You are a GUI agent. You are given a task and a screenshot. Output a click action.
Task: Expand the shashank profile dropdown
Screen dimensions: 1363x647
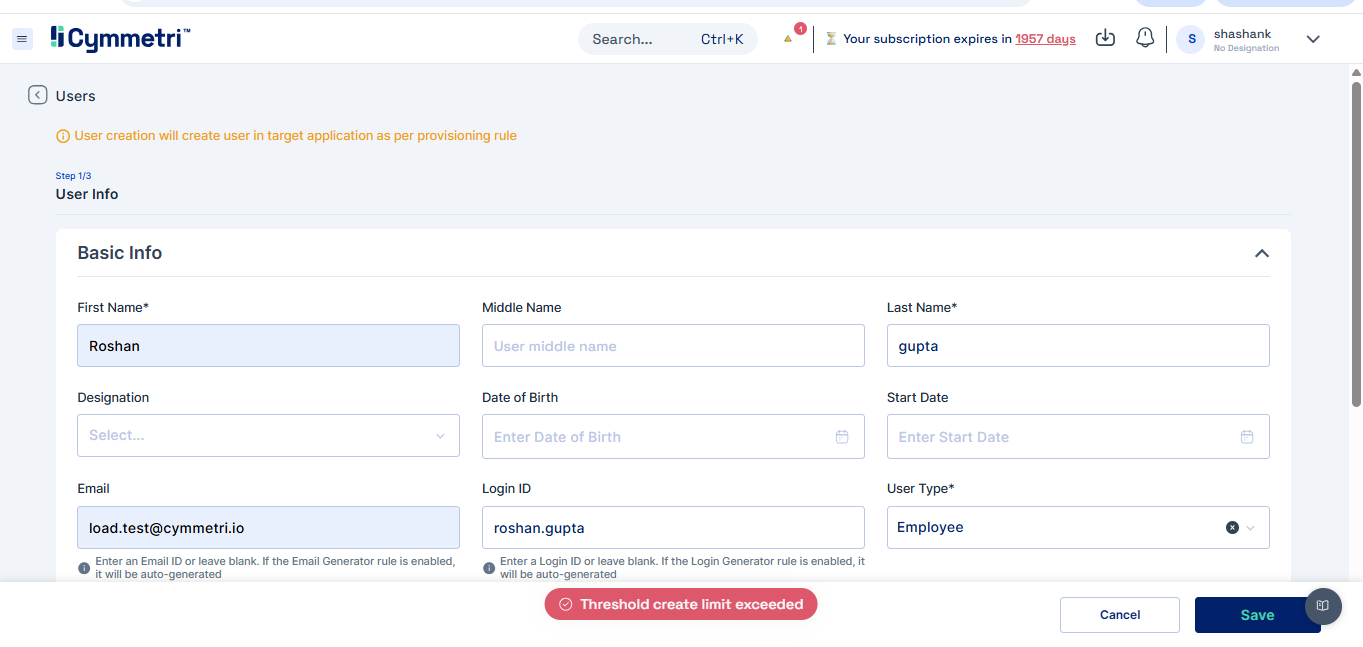click(x=1313, y=39)
